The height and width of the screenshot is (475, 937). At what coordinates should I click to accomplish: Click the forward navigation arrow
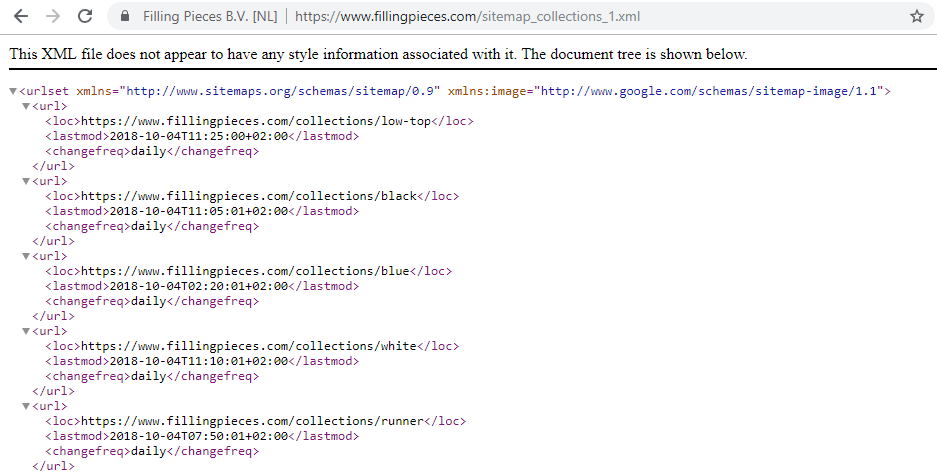(53, 17)
